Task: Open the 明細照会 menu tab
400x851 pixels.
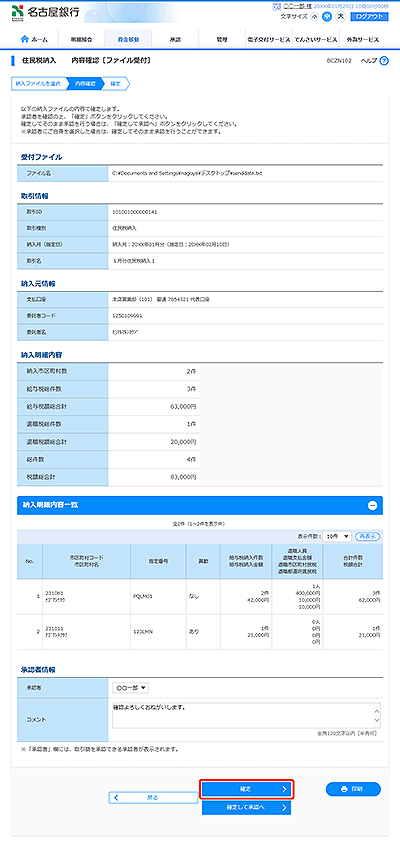Action: click(x=81, y=40)
